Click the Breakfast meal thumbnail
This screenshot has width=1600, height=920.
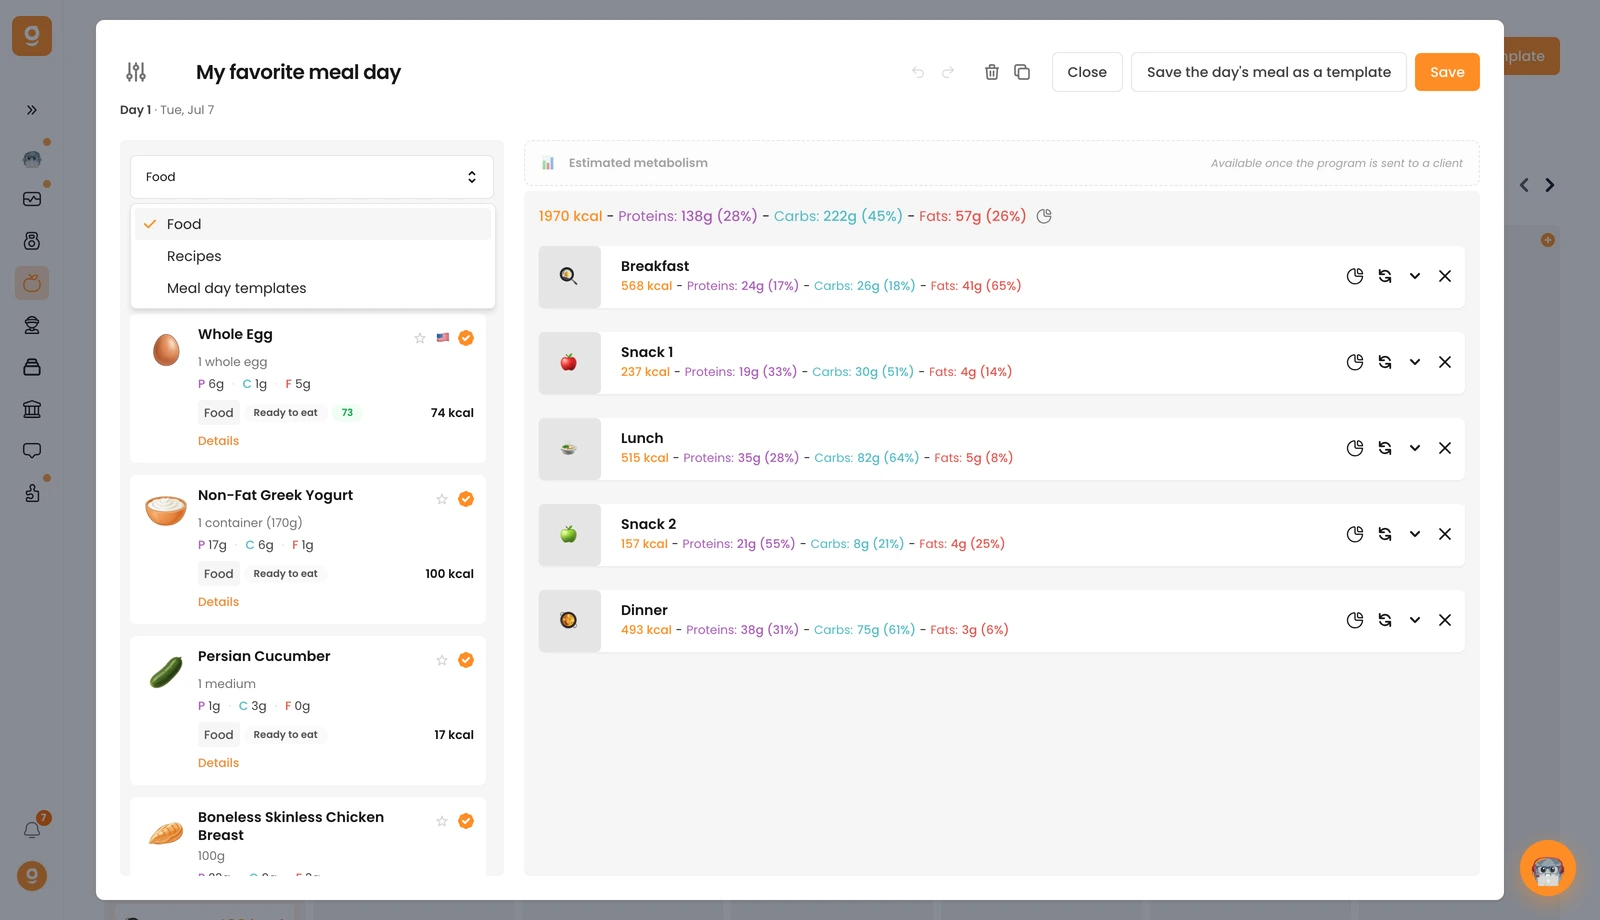tap(569, 277)
